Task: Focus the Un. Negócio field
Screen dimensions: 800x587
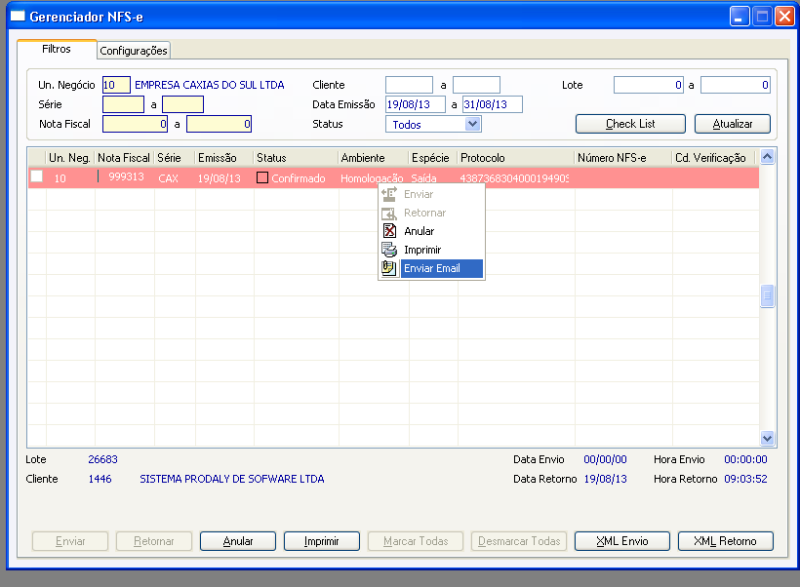Action: 116,85
